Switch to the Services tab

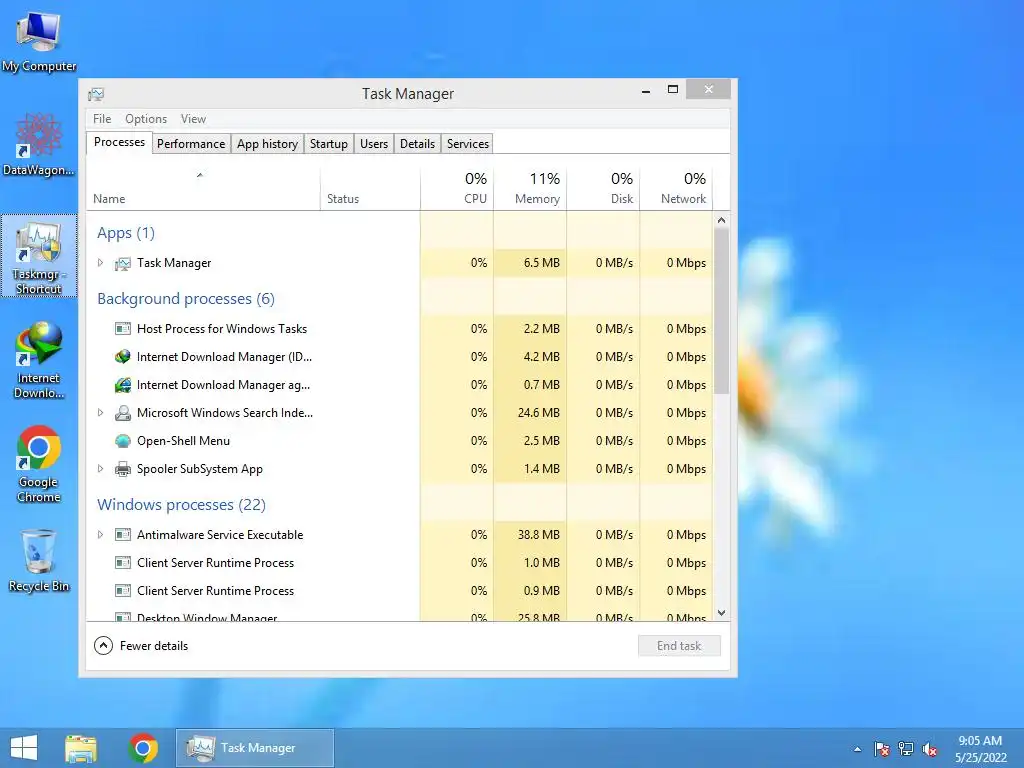(x=468, y=144)
